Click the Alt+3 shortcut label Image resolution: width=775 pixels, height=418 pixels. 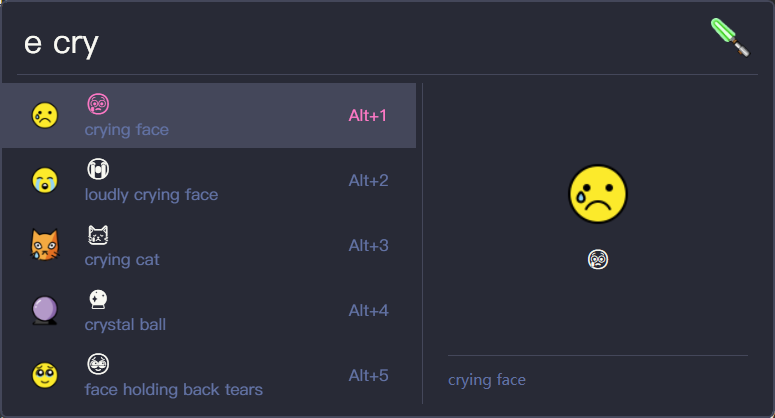point(368,246)
